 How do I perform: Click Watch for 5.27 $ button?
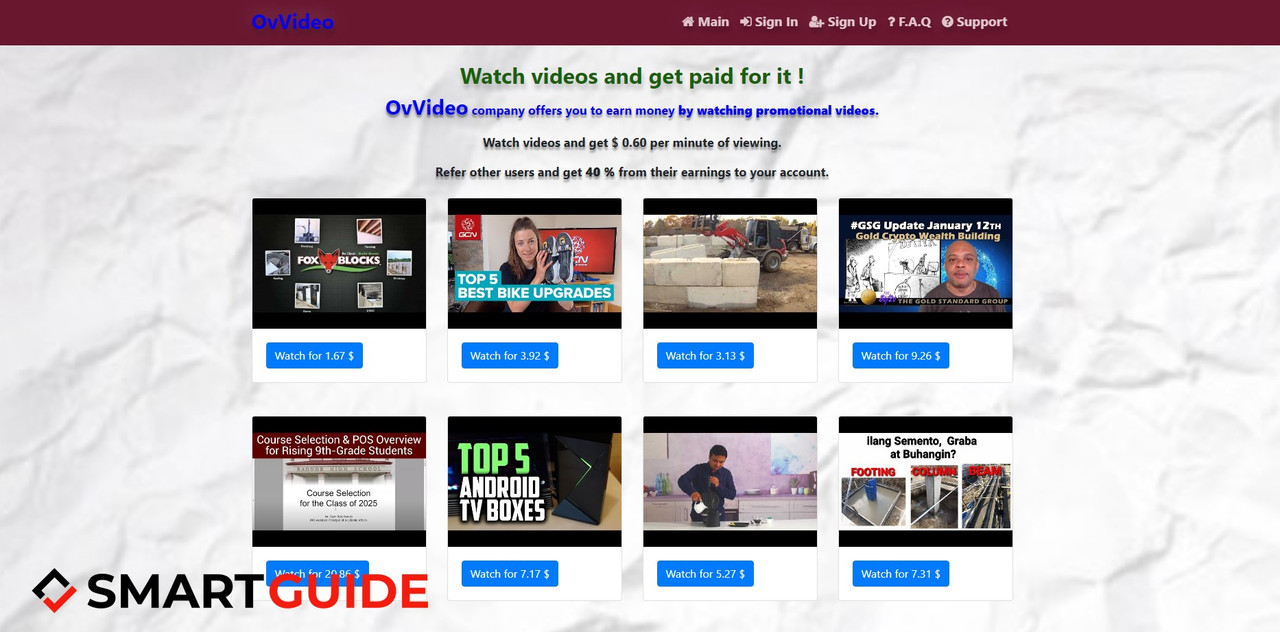click(x=705, y=574)
